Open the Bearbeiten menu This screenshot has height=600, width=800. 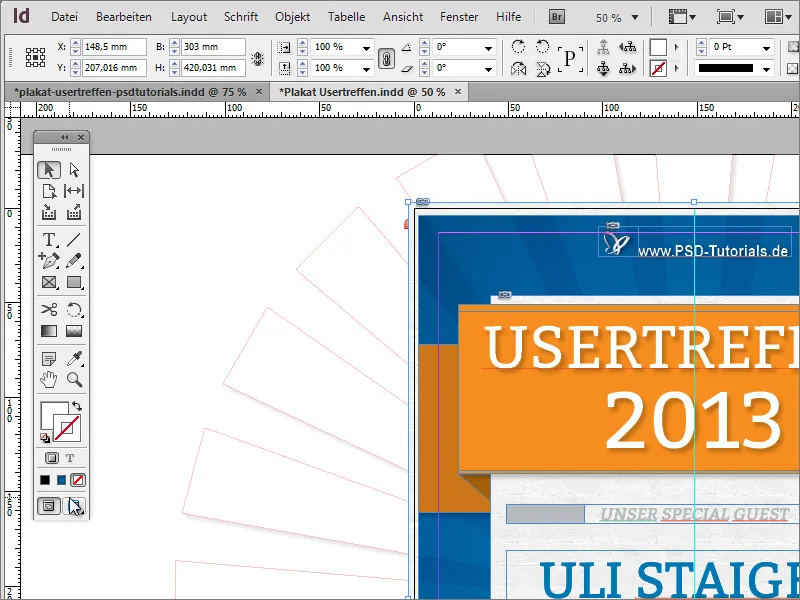click(124, 17)
